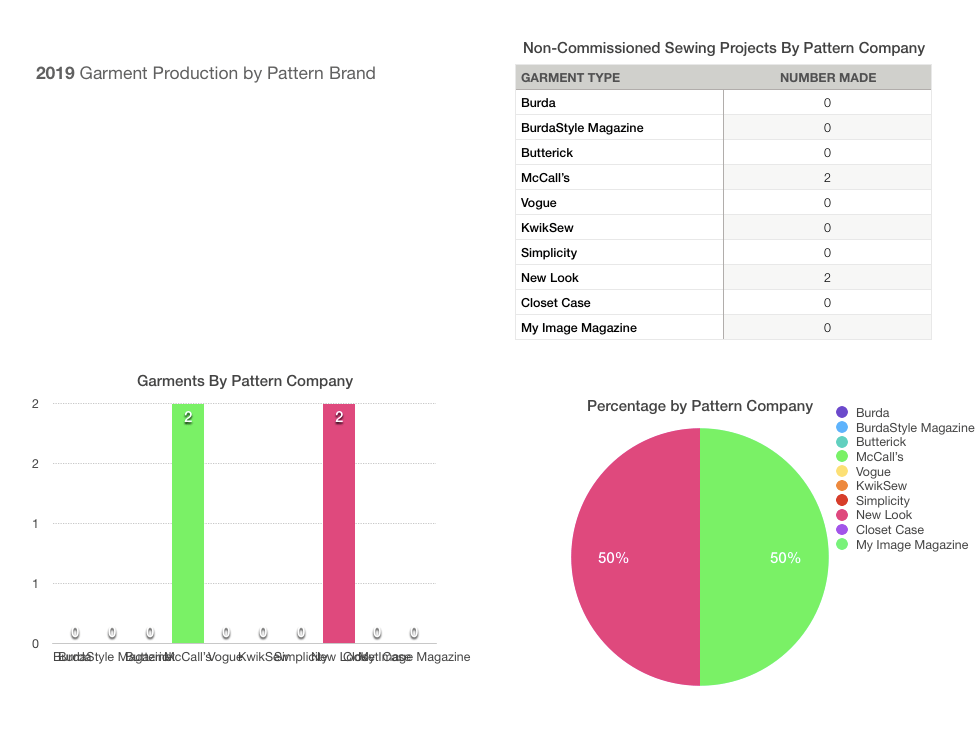
Task: Click the Closet Case legend dot
Action: 842,530
